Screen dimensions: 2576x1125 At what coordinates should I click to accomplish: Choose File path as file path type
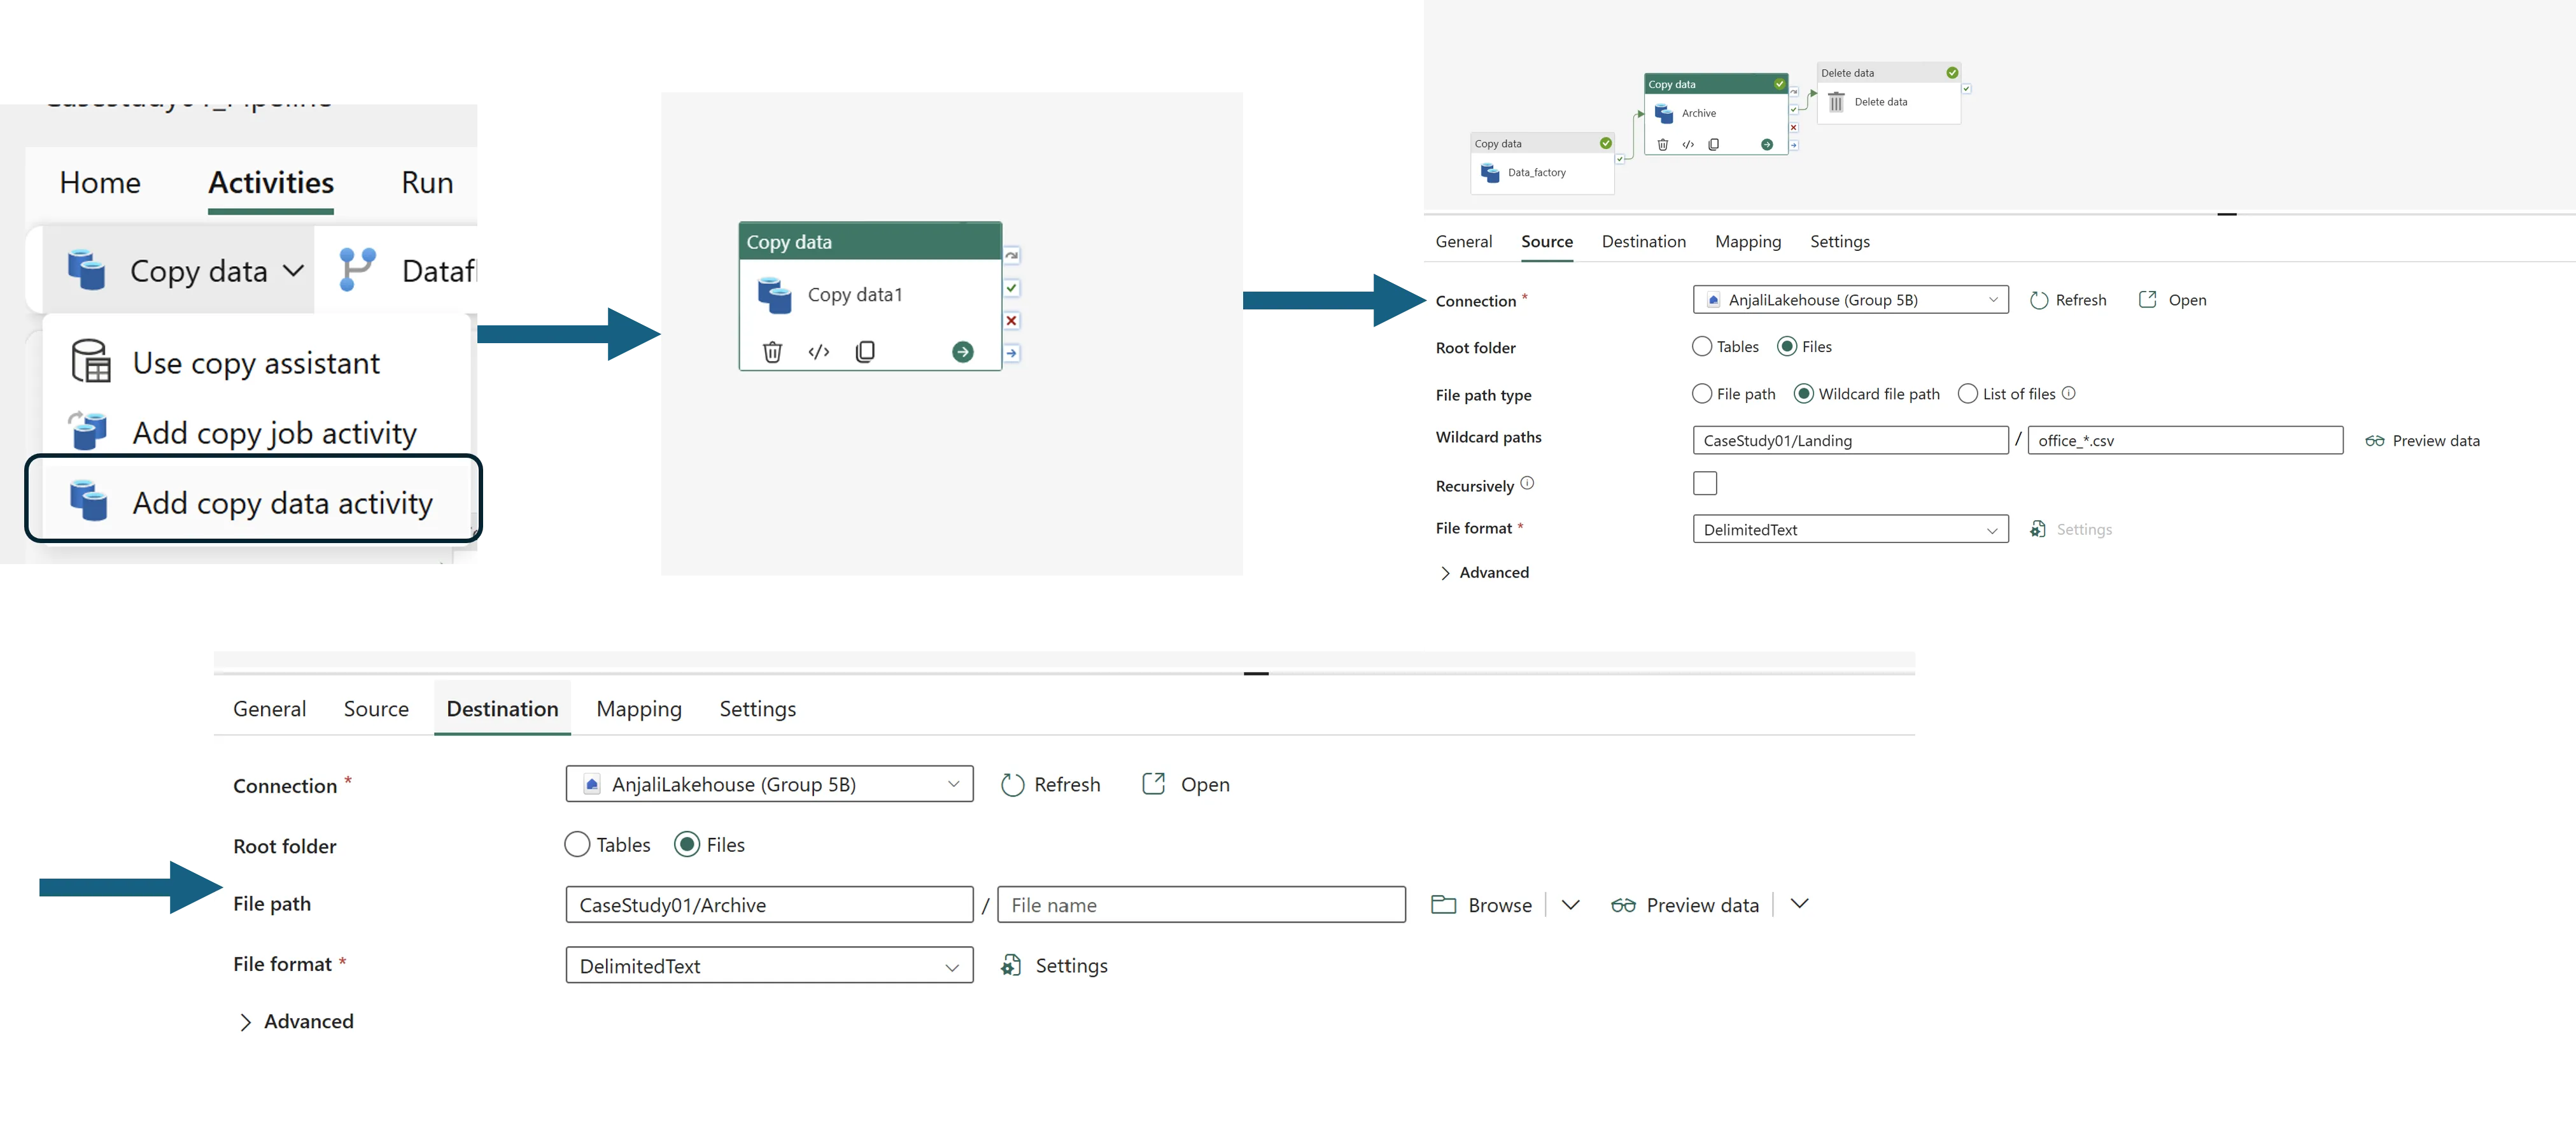1701,393
